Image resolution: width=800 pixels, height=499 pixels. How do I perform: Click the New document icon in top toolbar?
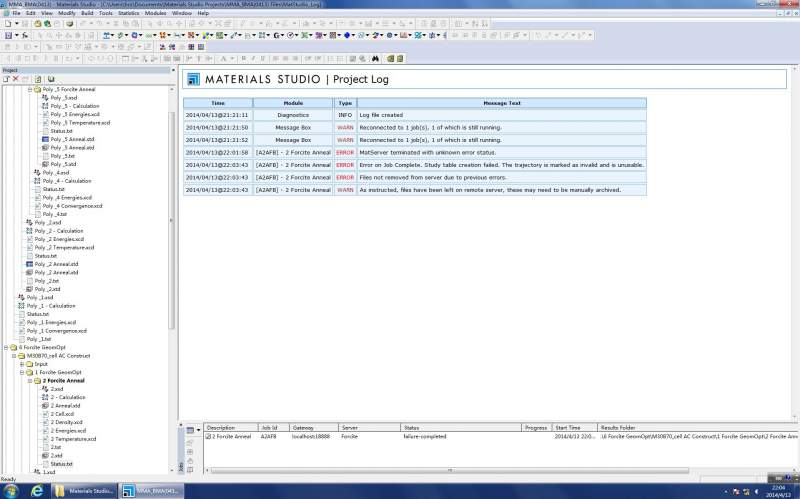click(x=8, y=23)
